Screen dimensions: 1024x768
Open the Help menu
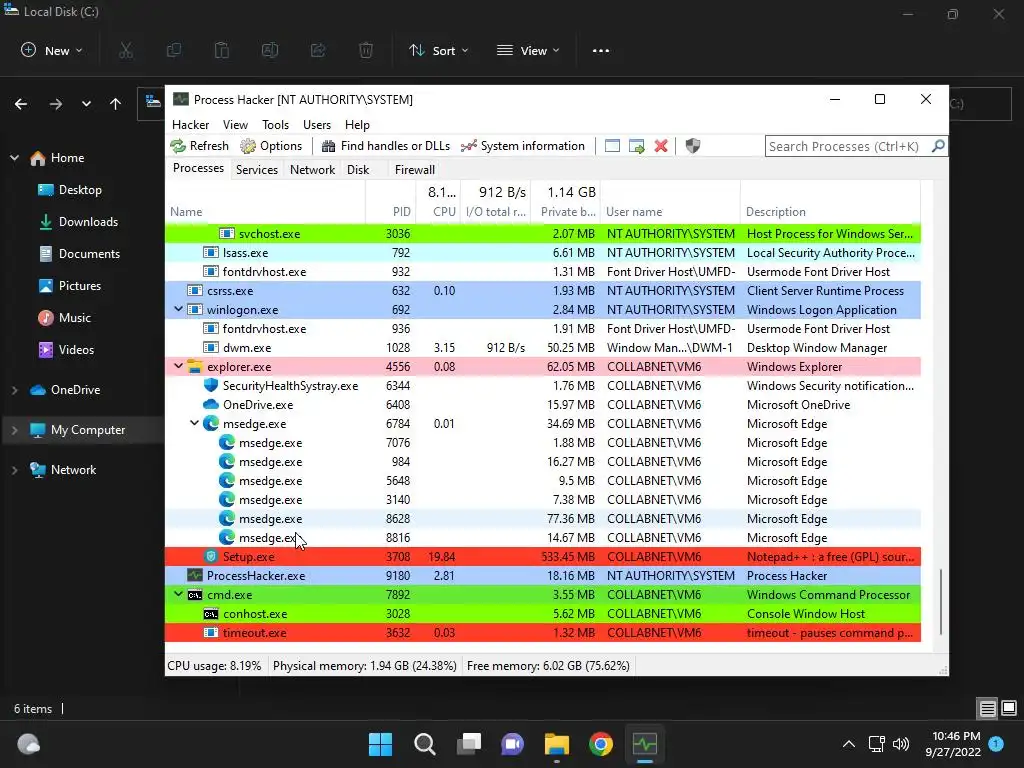coord(357,125)
